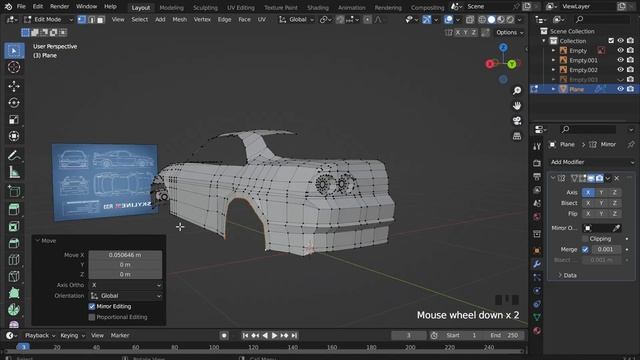Open the Tool properties tab
This screenshot has width=640, height=360.
click(x=537, y=147)
